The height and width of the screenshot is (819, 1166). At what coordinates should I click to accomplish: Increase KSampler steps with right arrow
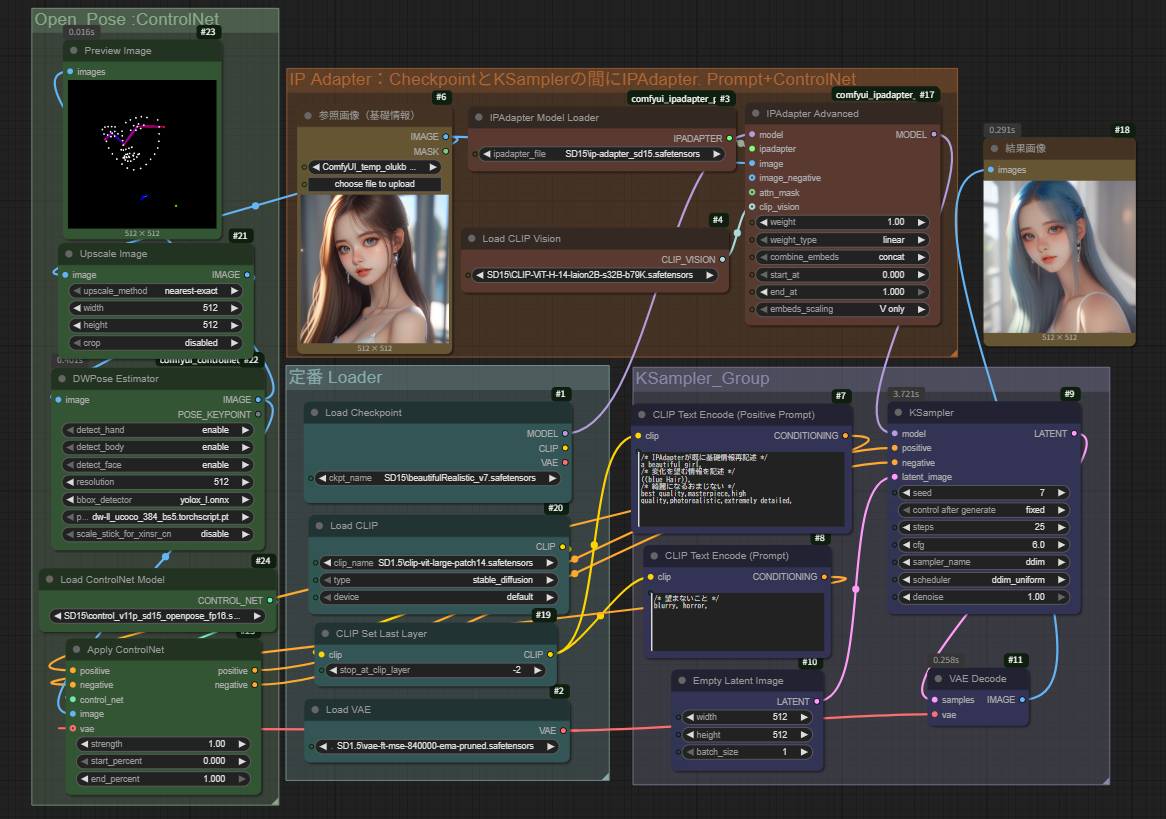(1061, 528)
